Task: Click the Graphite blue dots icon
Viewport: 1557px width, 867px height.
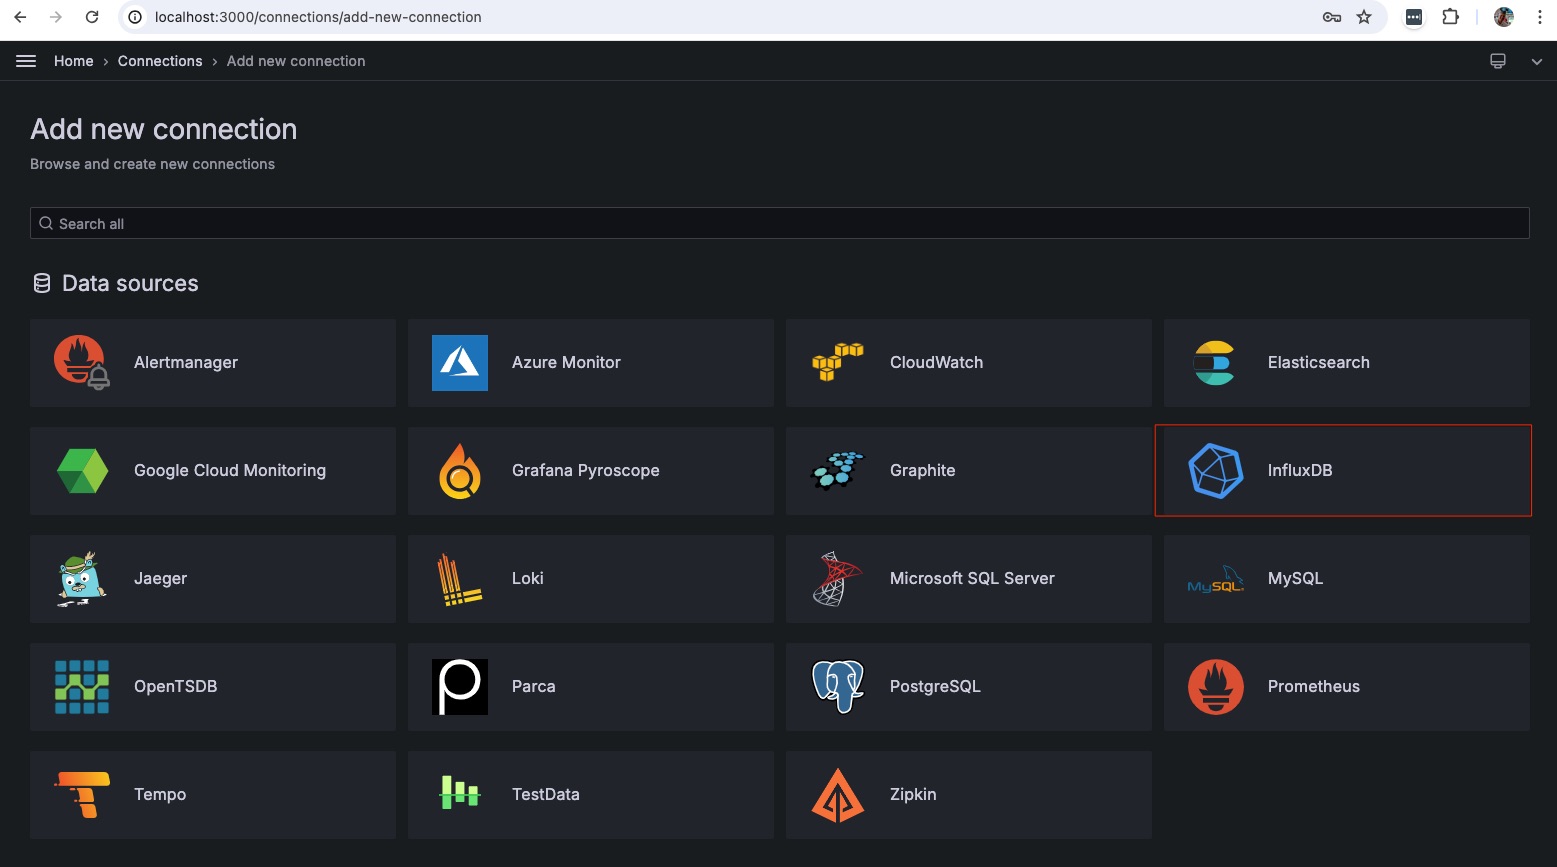Action: pos(838,470)
